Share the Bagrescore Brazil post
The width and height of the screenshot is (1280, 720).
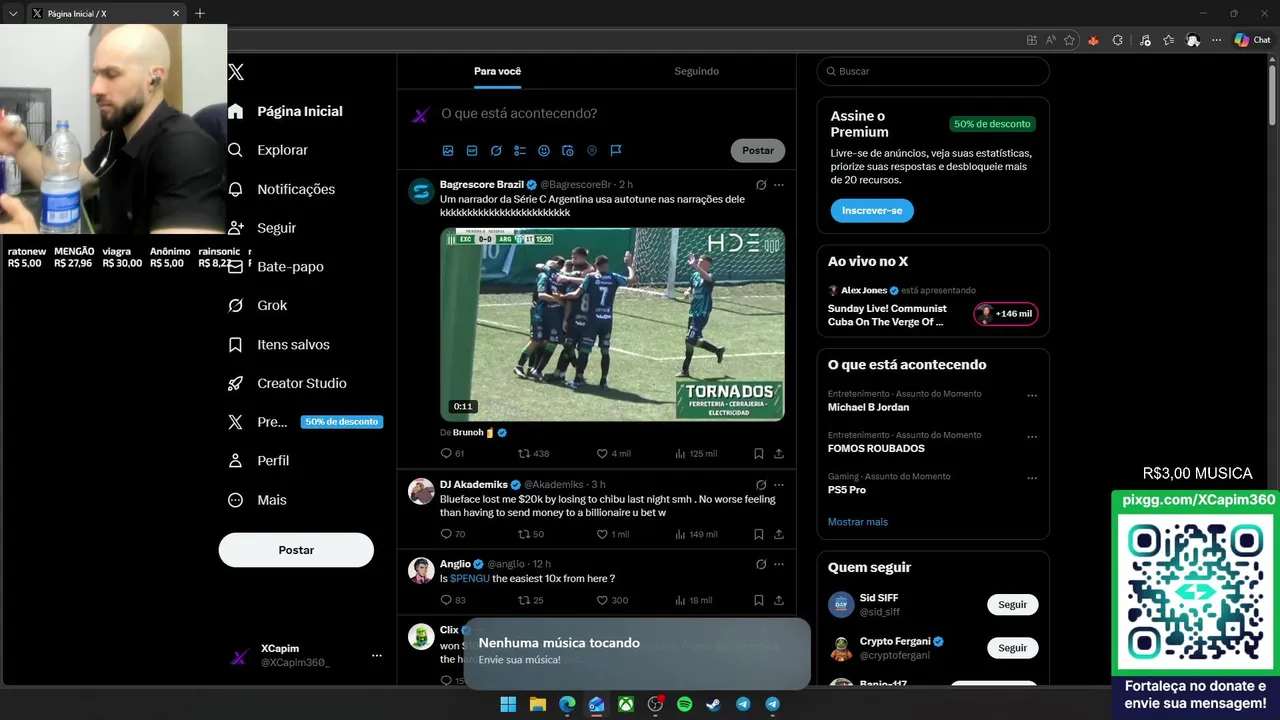pyautogui.click(x=779, y=454)
